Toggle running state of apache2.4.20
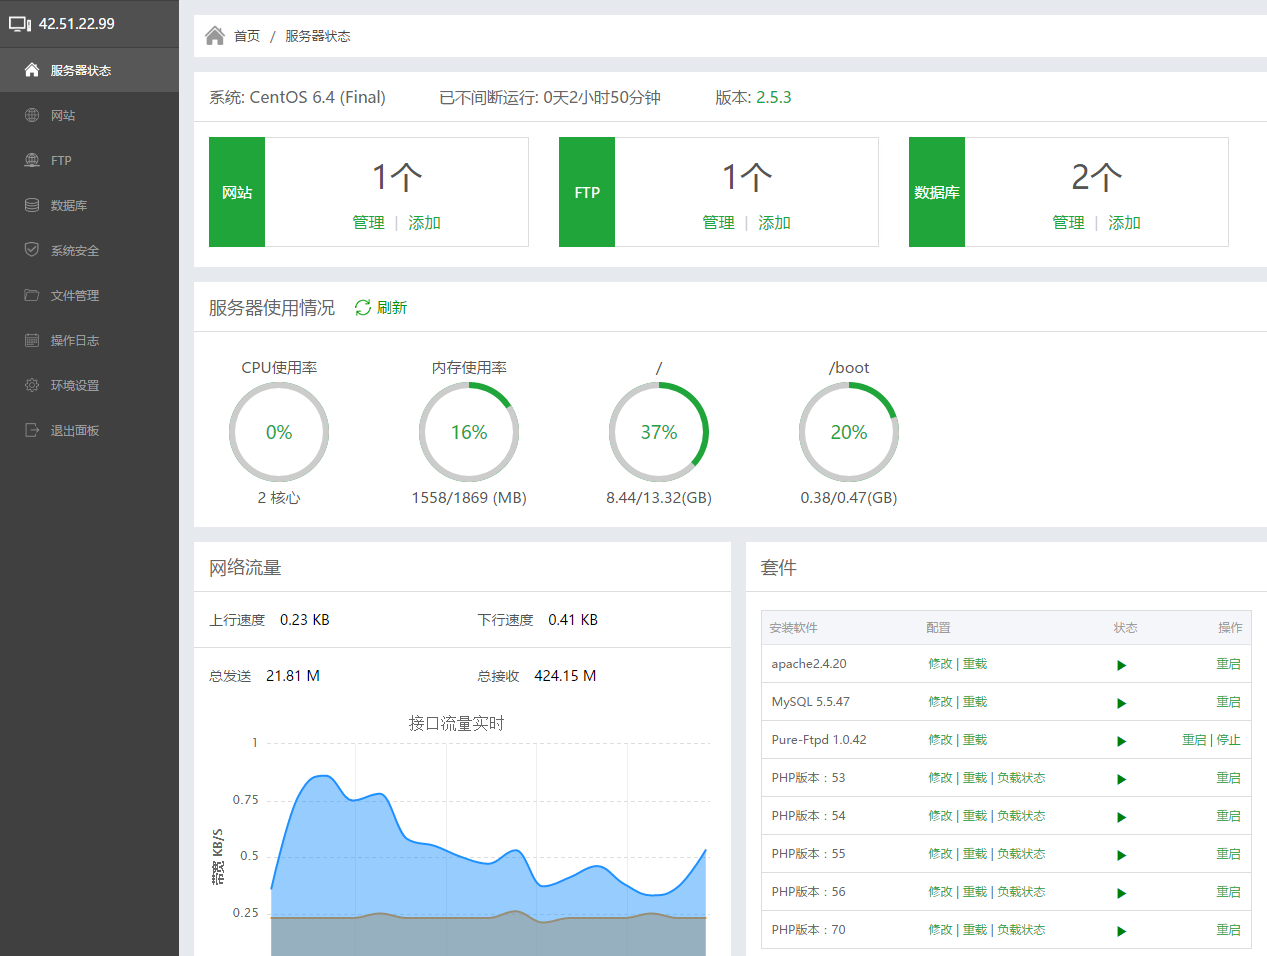The width and height of the screenshot is (1267, 956). click(1121, 664)
